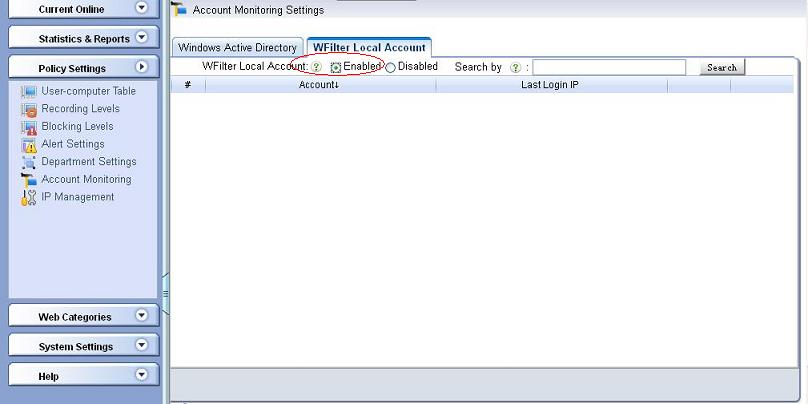Image resolution: width=808 pixels, height=404 pixels.
Task: Click the Department Settings icon
Action: tap(29, 162)
